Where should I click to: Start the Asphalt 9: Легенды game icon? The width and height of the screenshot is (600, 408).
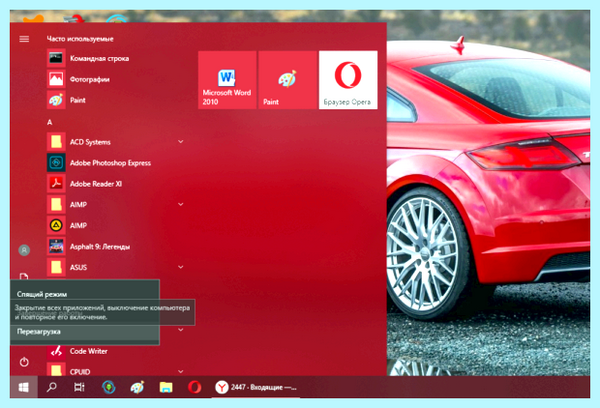[56, 246]
